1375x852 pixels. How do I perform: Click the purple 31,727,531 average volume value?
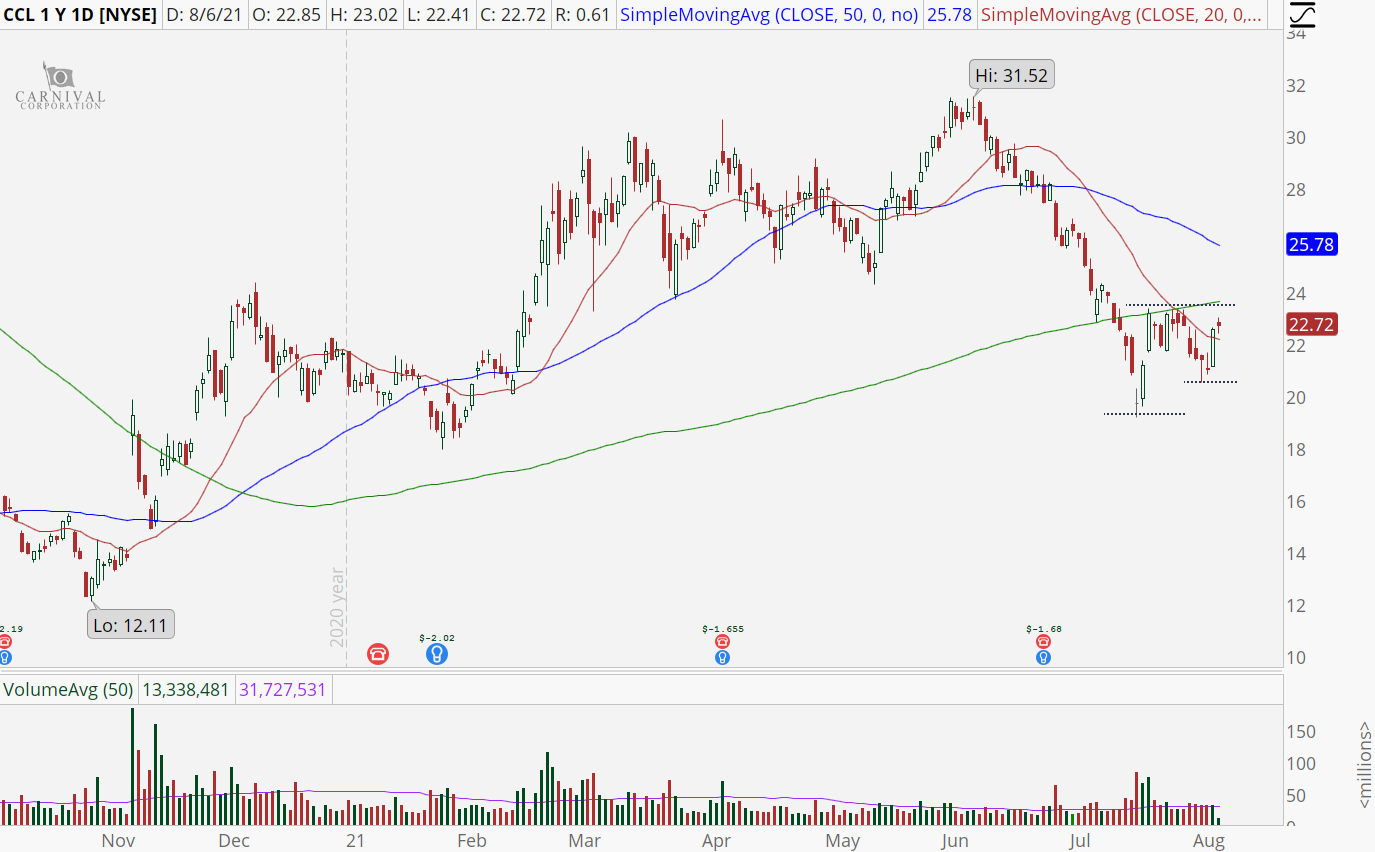click(x=282, y=690)
